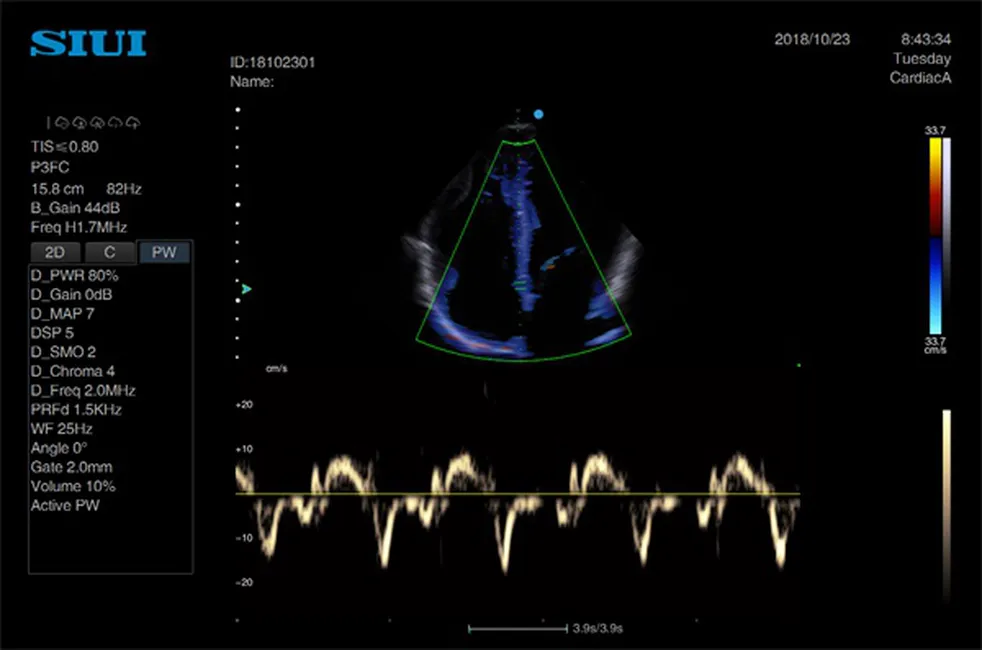Select the D_Gain 0dB parameter
This screenshot has width=982, height=650.
coord(71,294)
